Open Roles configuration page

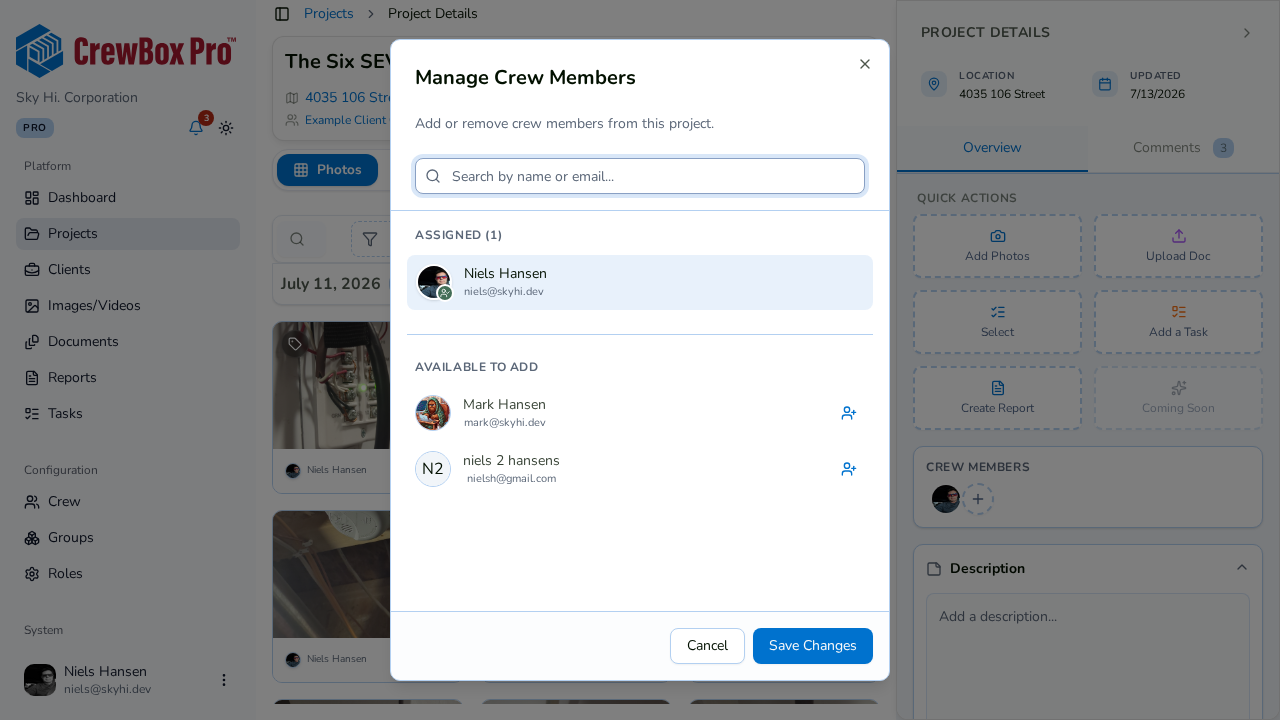(128, 574)
